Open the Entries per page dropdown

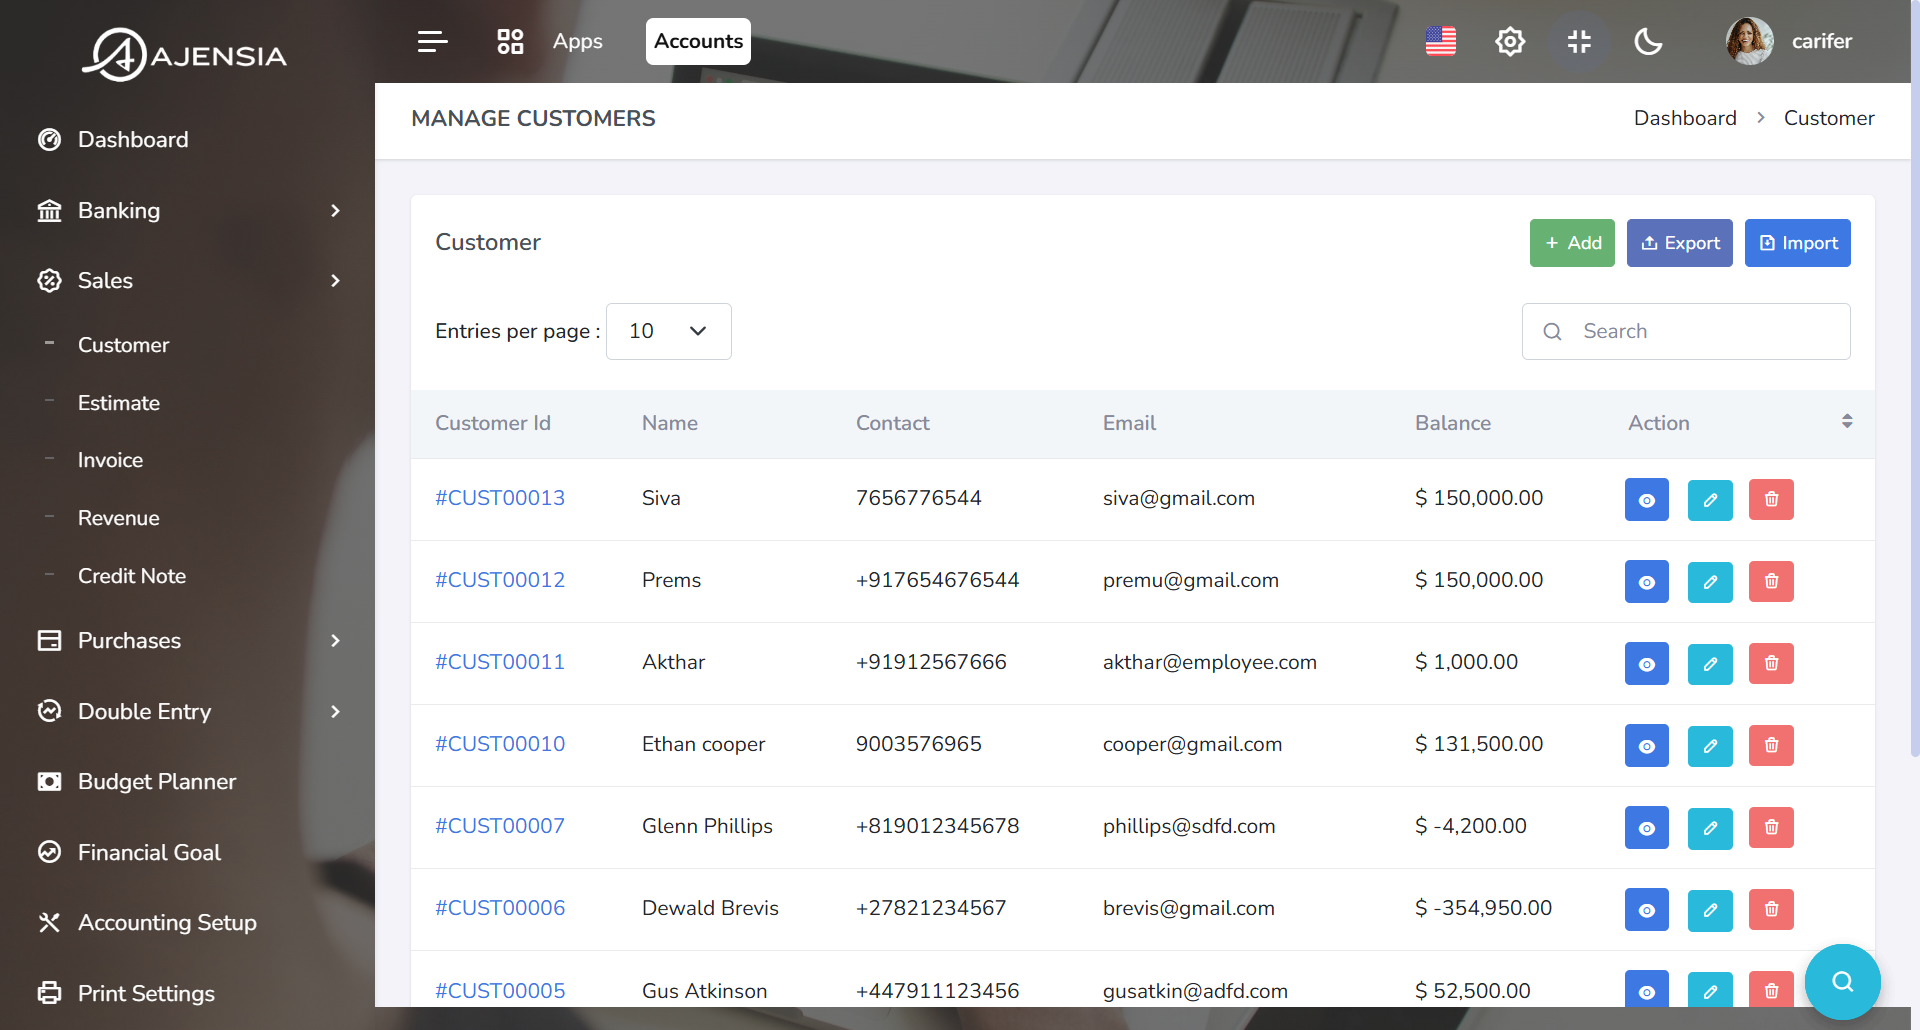tap(668, 331)
